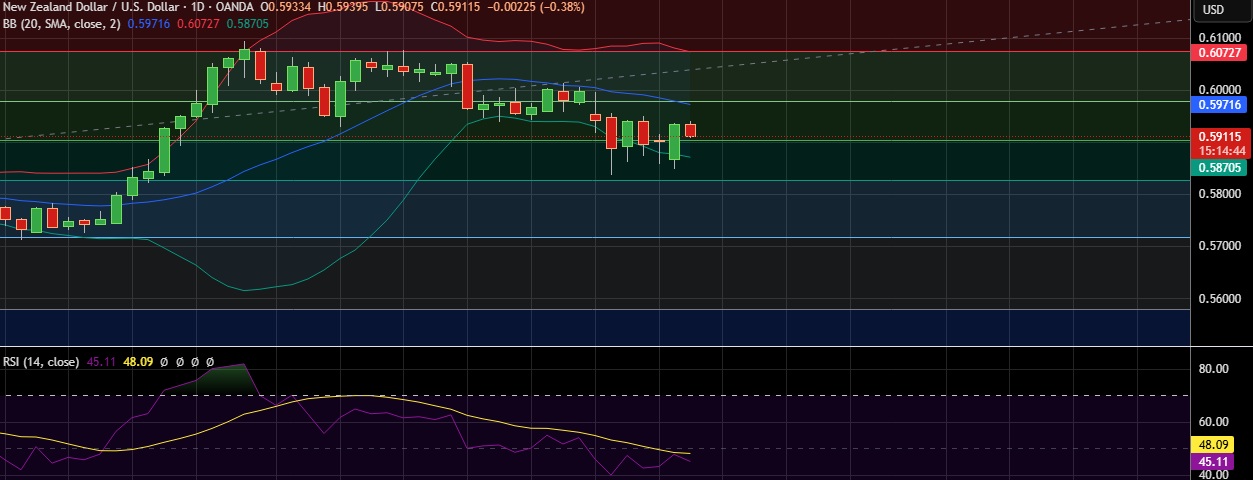Click the red upper band price label 0.60727
Screen dimensions: 1253x480
coord(1219,51)
